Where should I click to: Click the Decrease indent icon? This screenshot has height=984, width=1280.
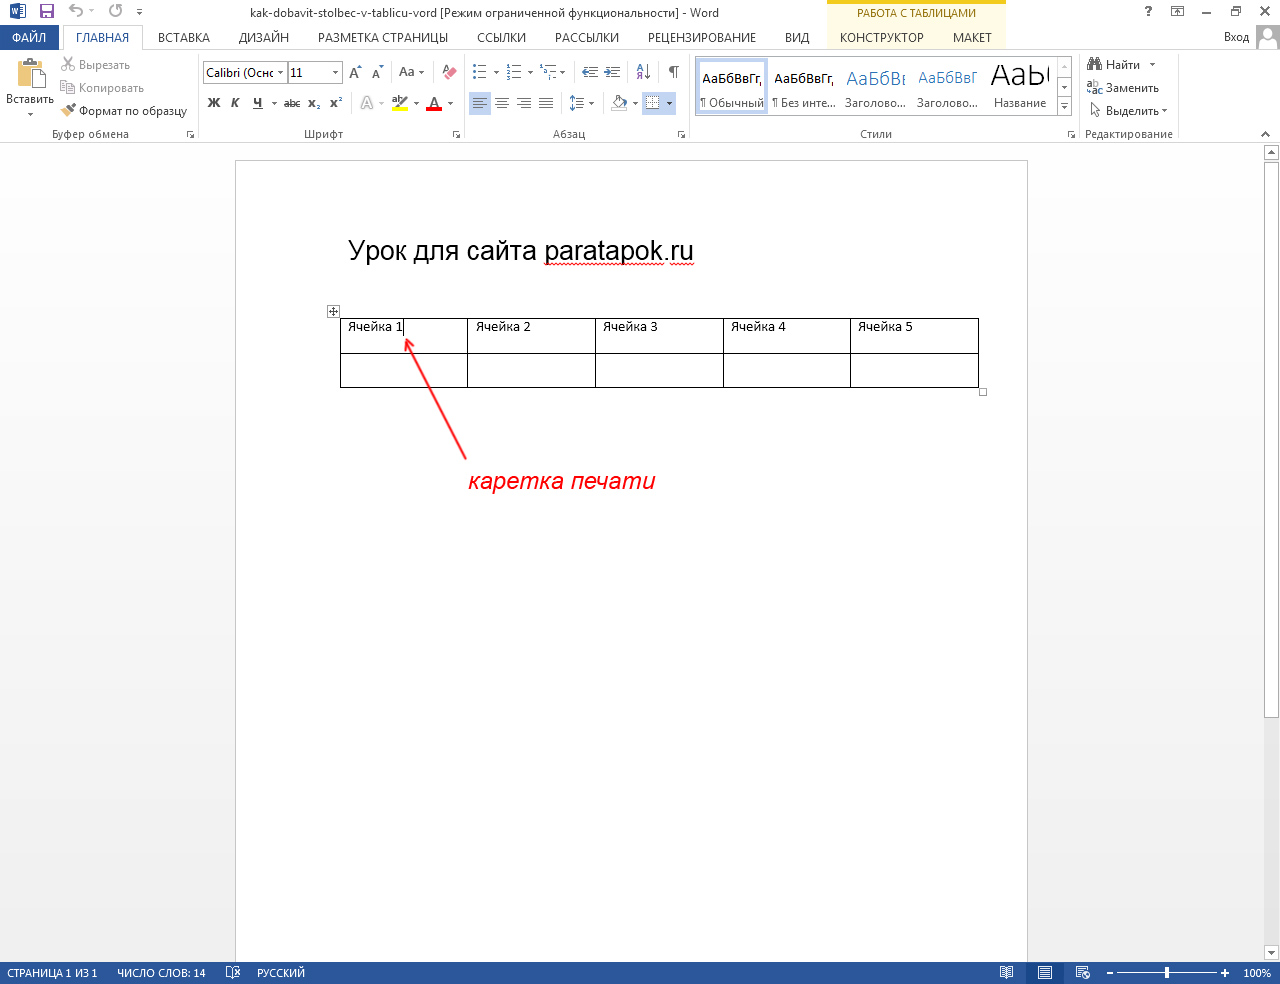pos(590,72)
